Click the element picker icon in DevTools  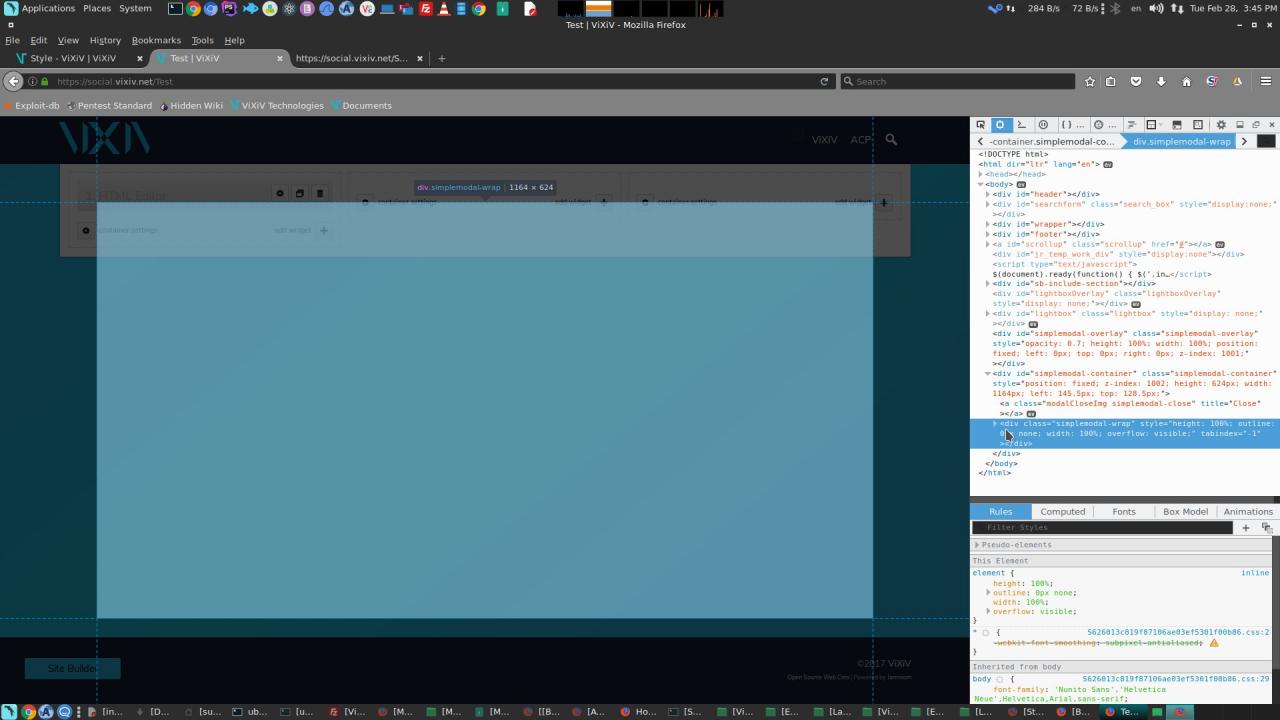(x=980, y=125)
